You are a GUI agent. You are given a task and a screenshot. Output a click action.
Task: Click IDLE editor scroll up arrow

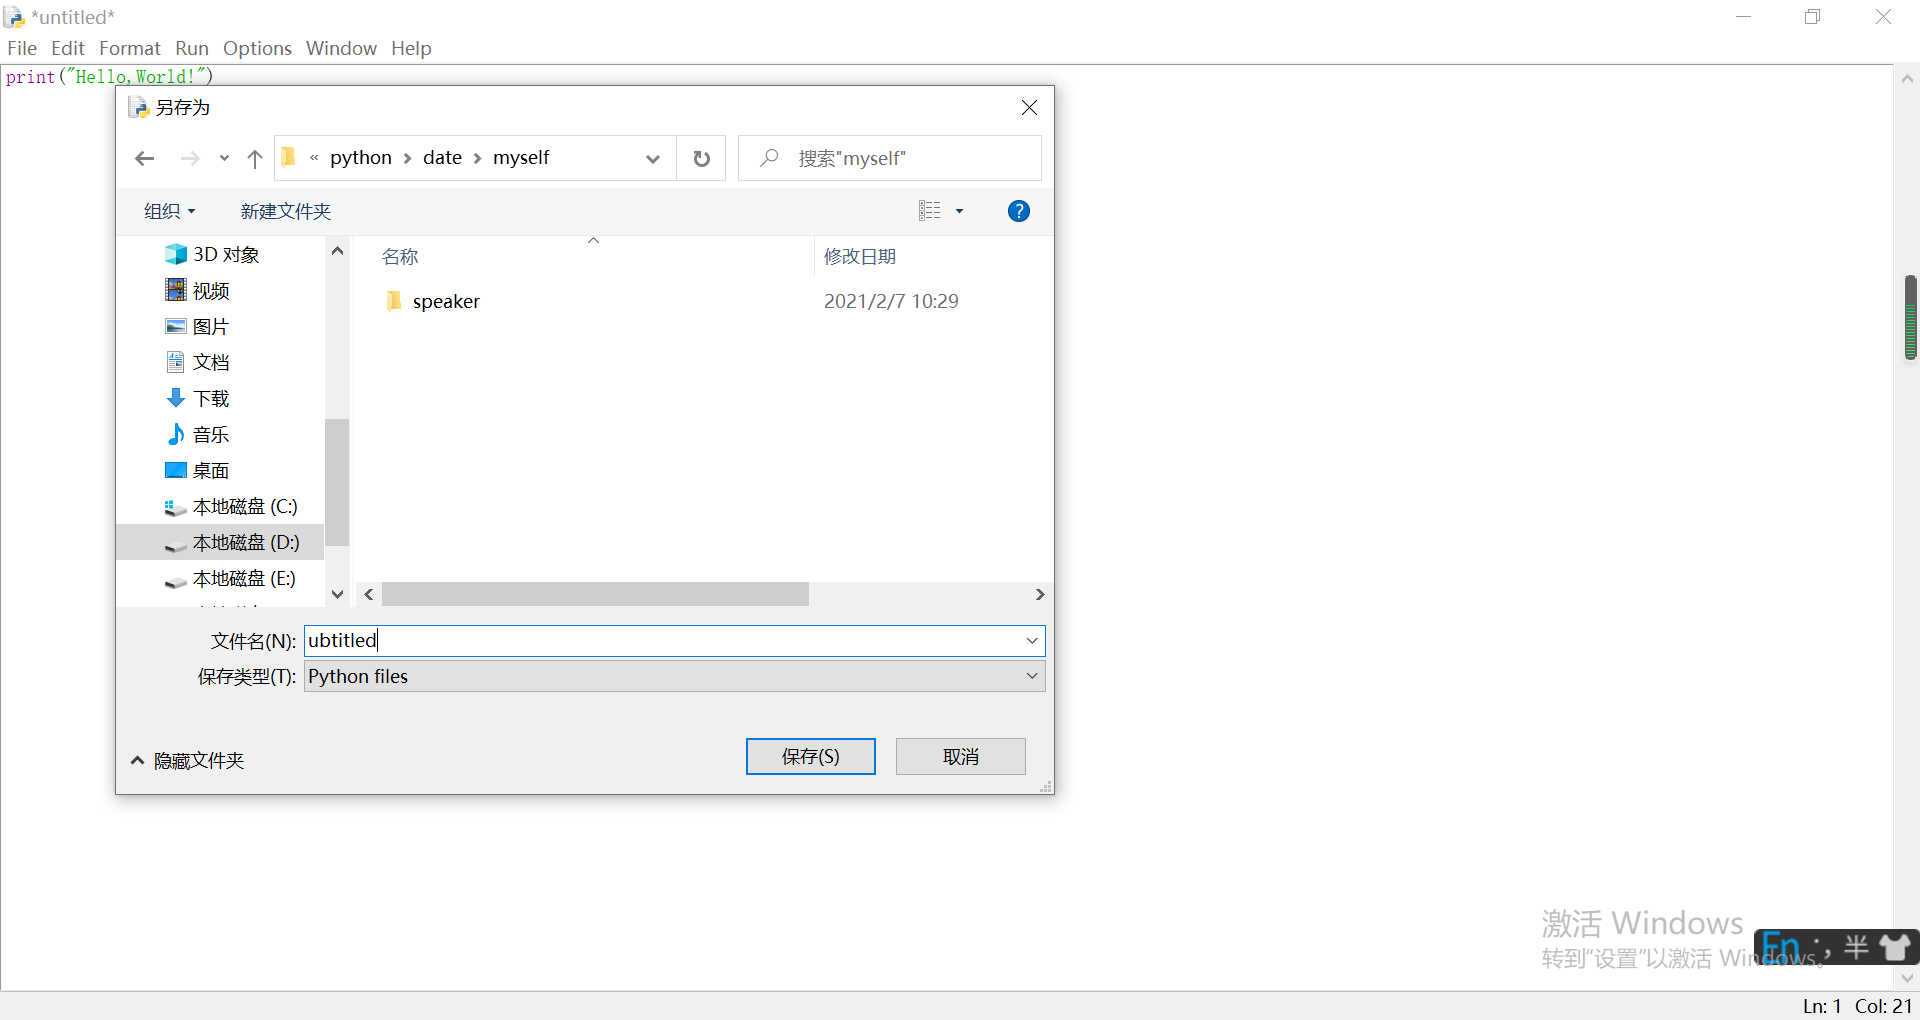tap(1907, 79)
